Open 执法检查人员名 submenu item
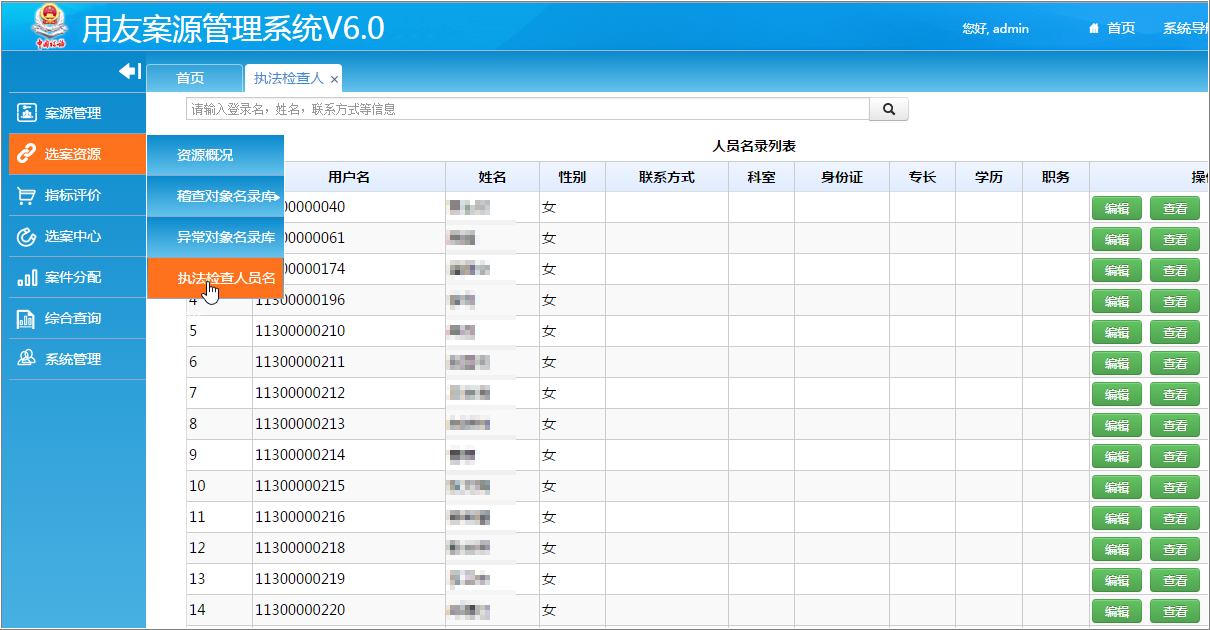Screen dimensions: 1210x630 215,278
